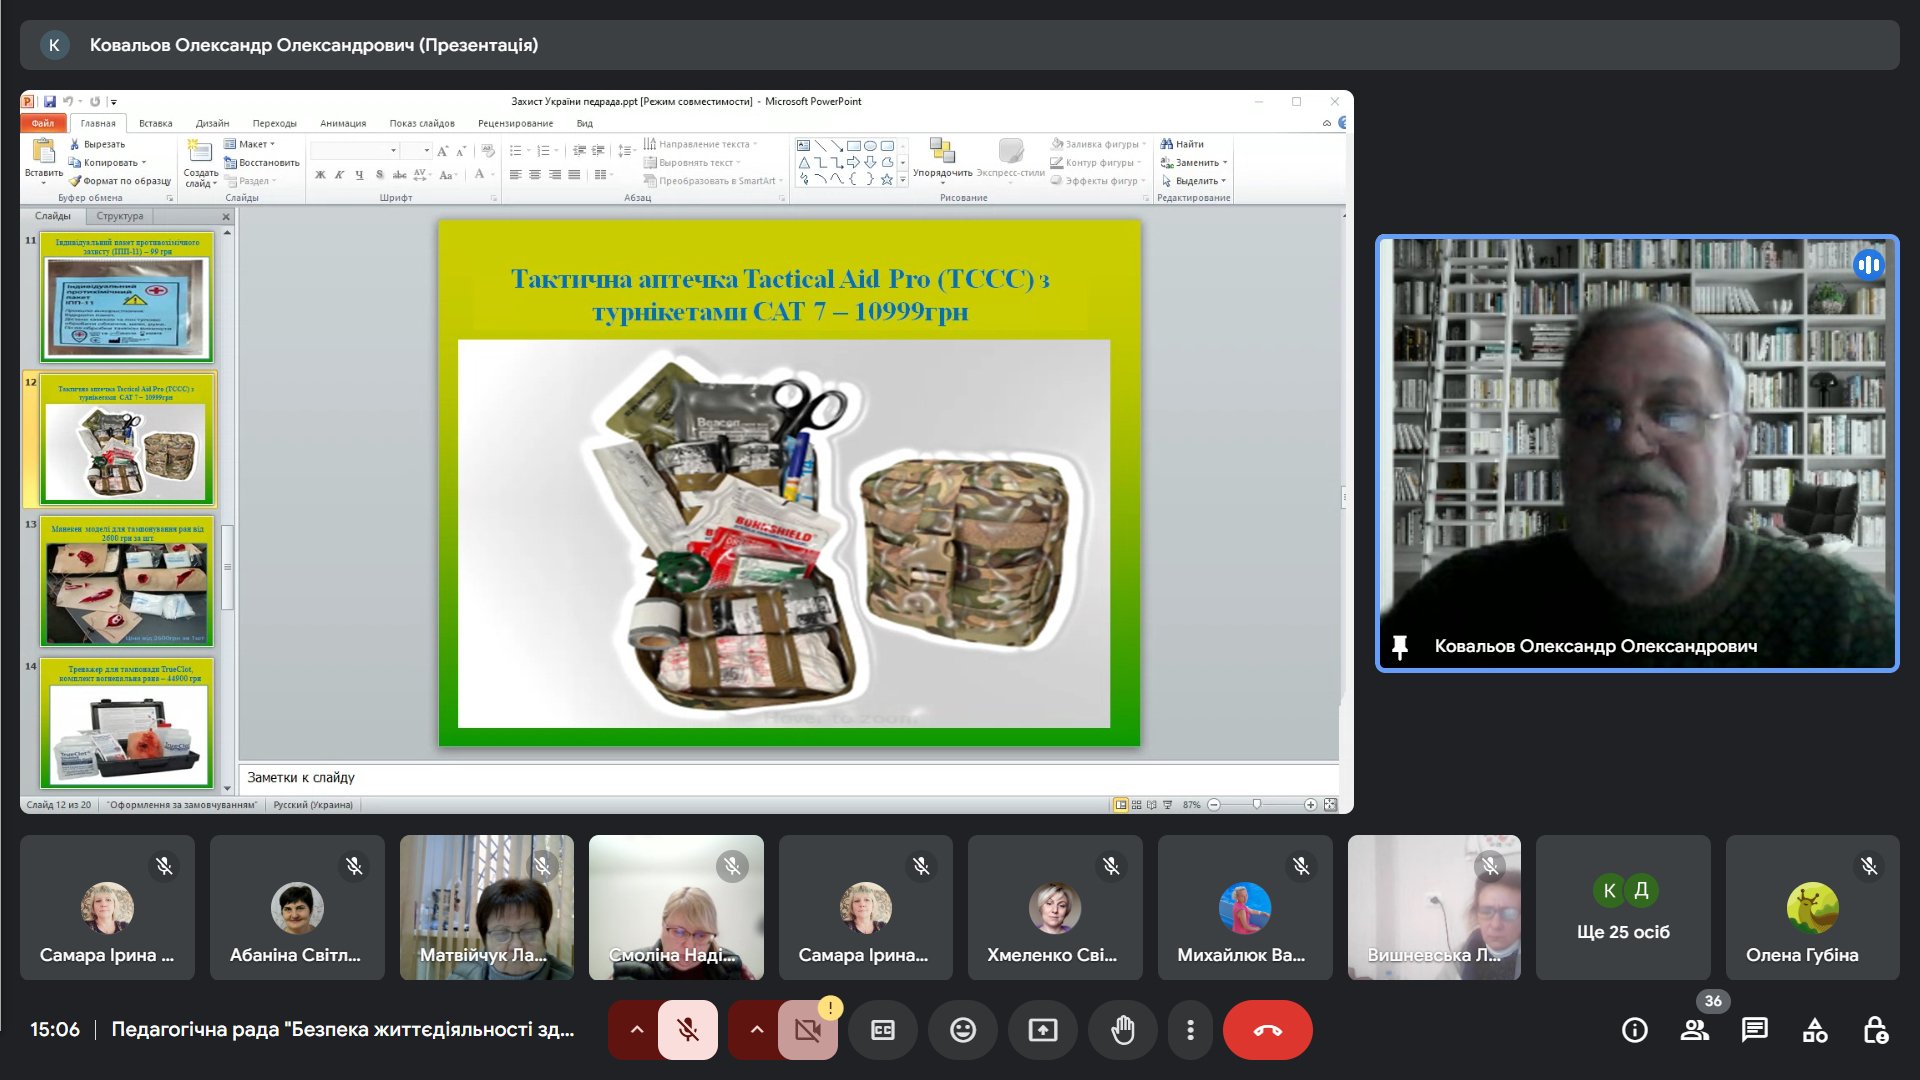
Task: Open more options three-dot menu
Action: [x=1190, y=1030]
